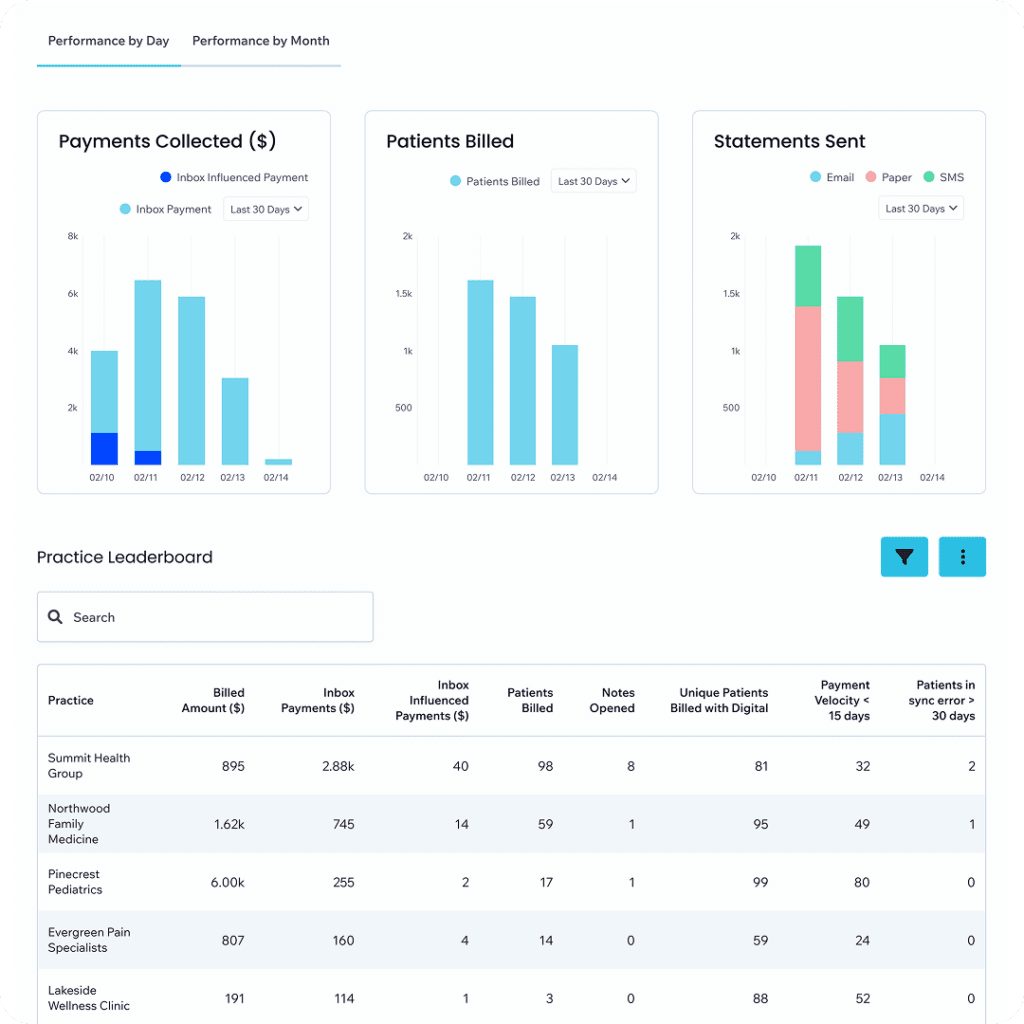Screen dimensions: 1024x1024
Task: Select the Performance by Day tab
Action: click(109, 41)
